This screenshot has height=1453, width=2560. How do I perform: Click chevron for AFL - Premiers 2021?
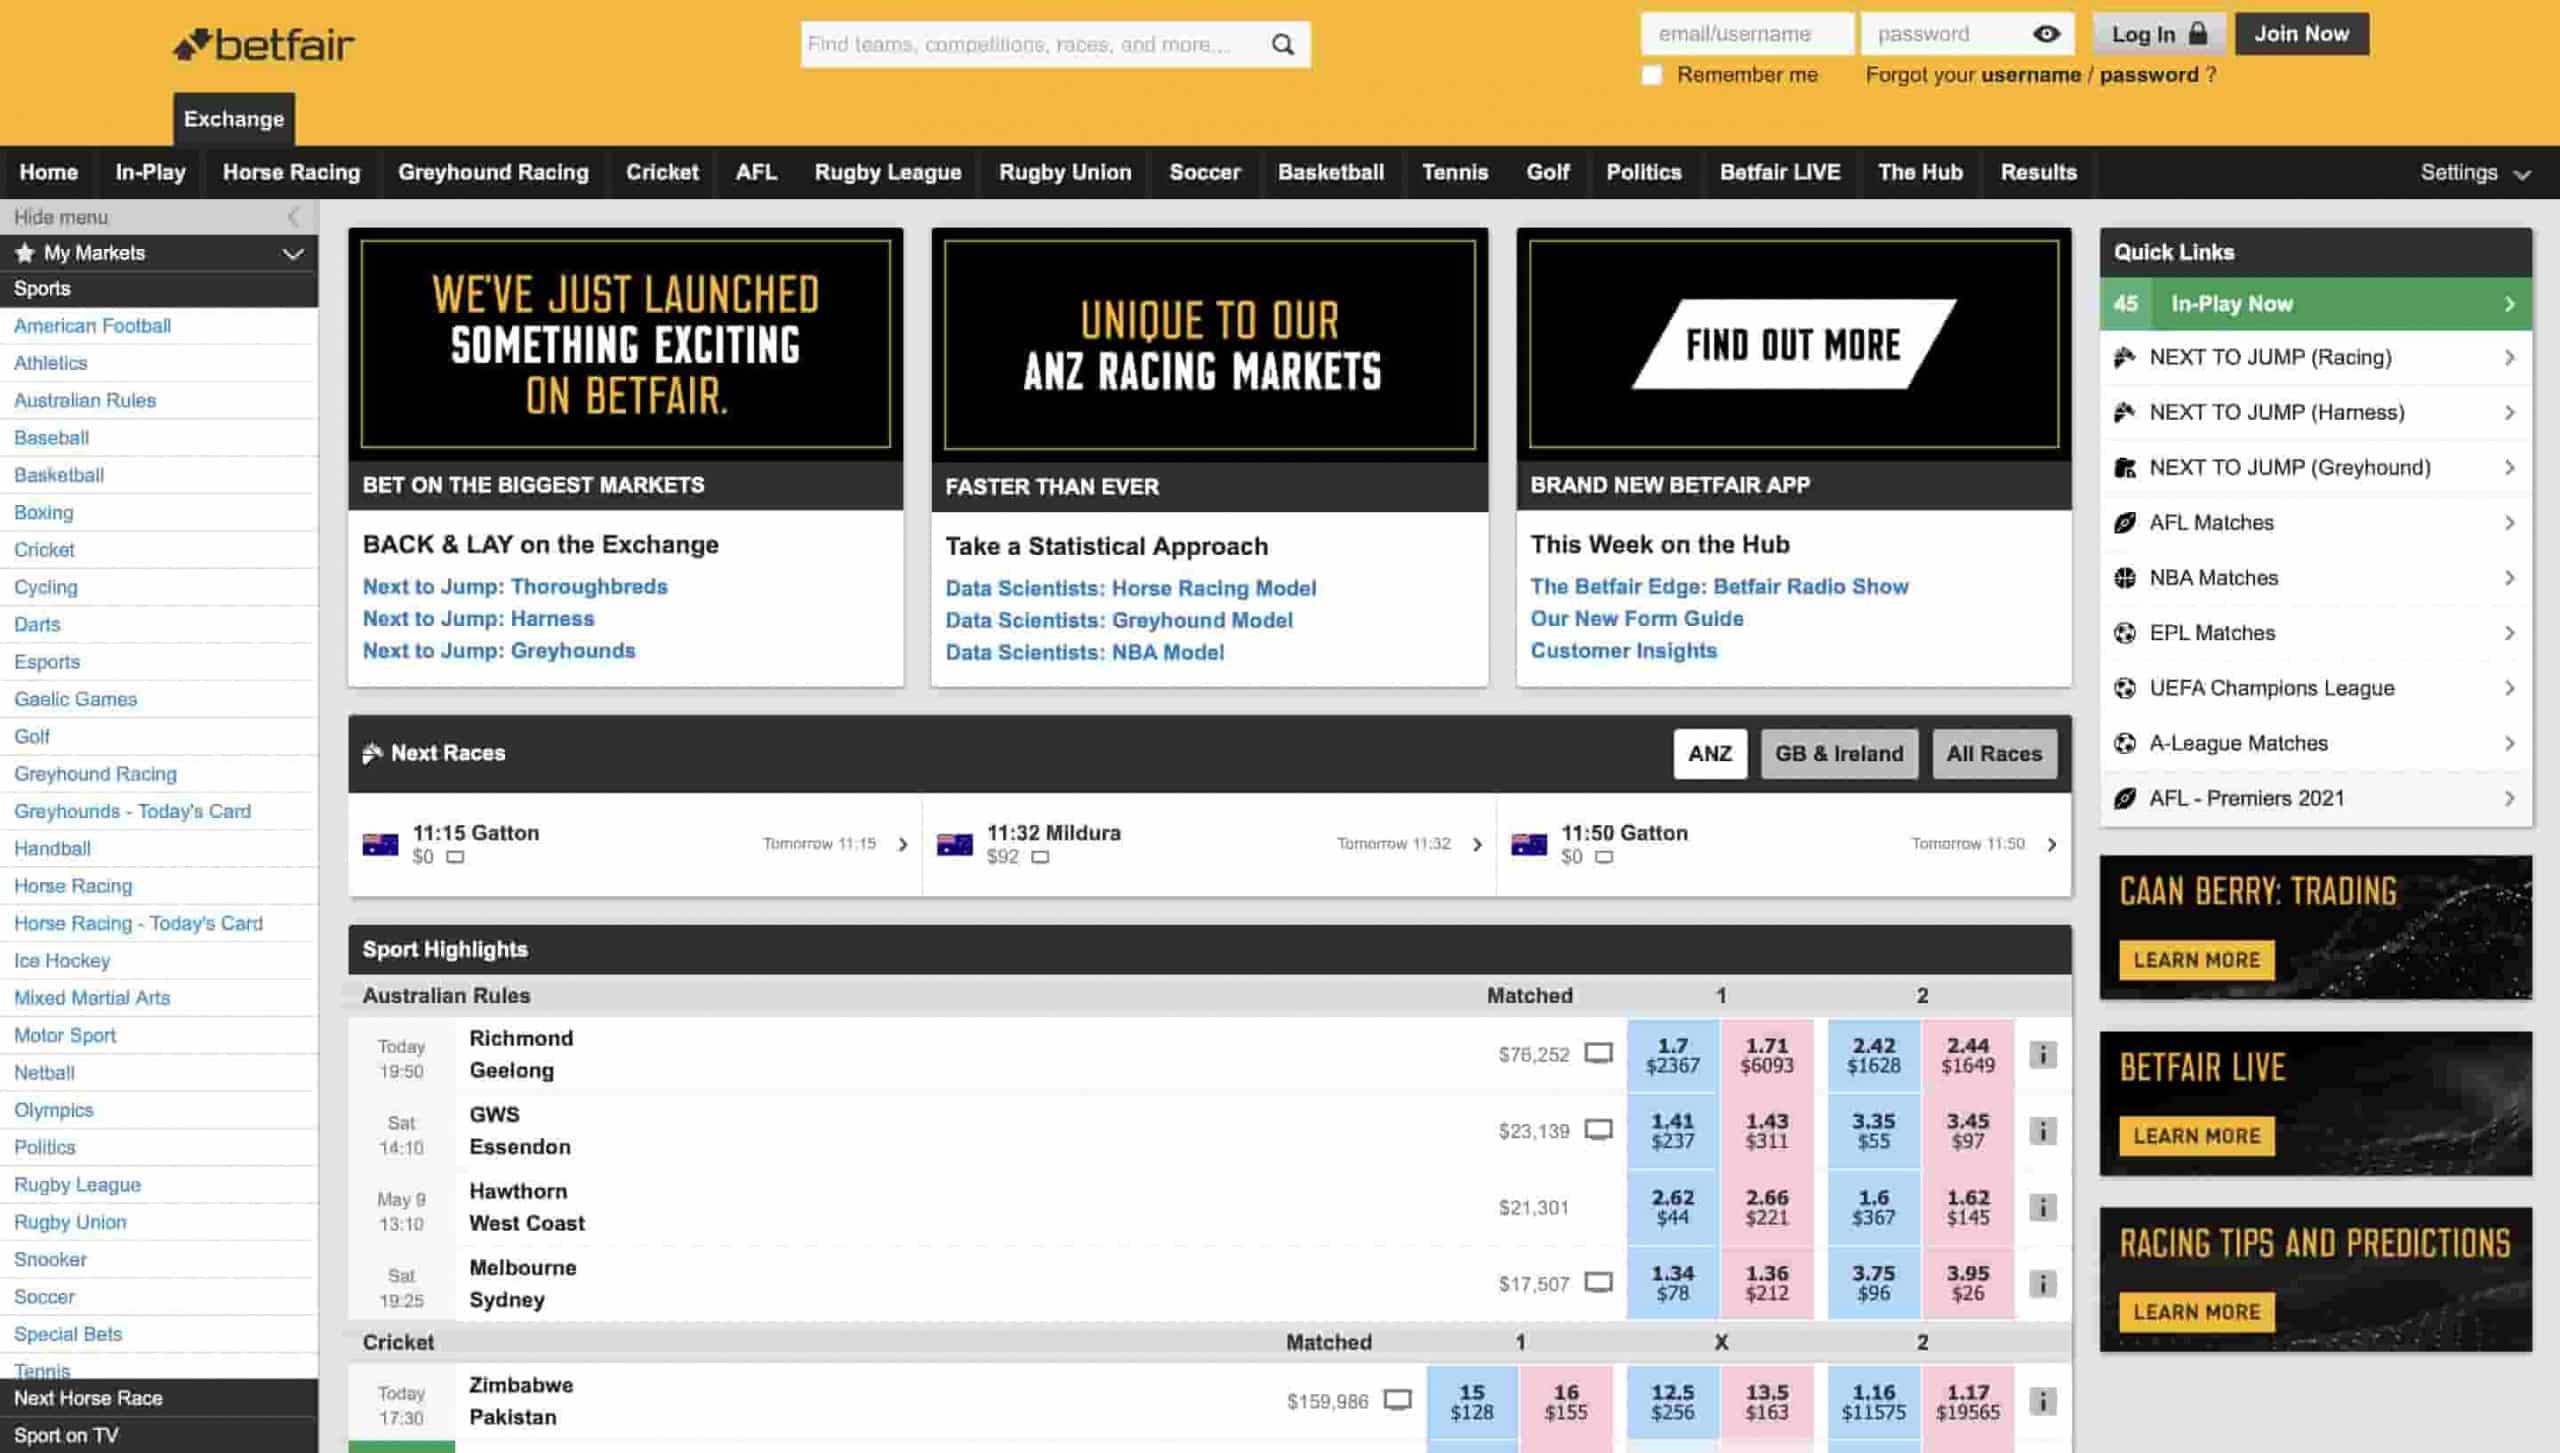(x=2509, y=798)
